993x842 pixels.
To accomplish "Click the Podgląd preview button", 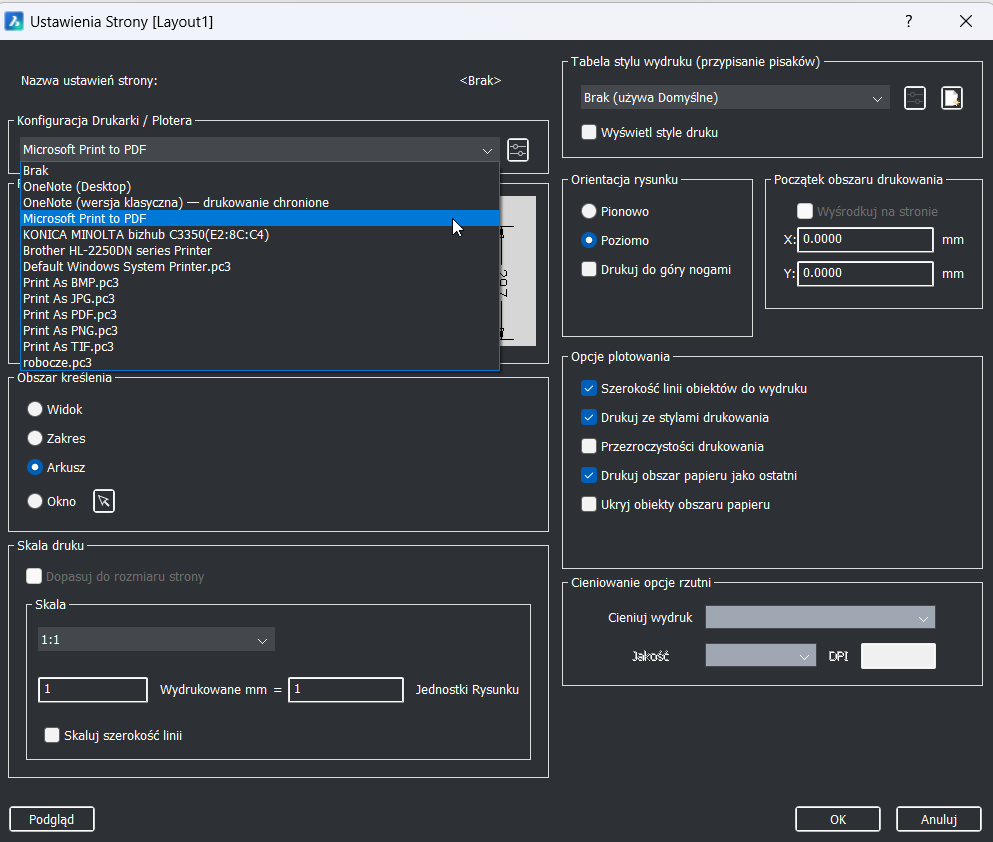I will coord(51,819).
